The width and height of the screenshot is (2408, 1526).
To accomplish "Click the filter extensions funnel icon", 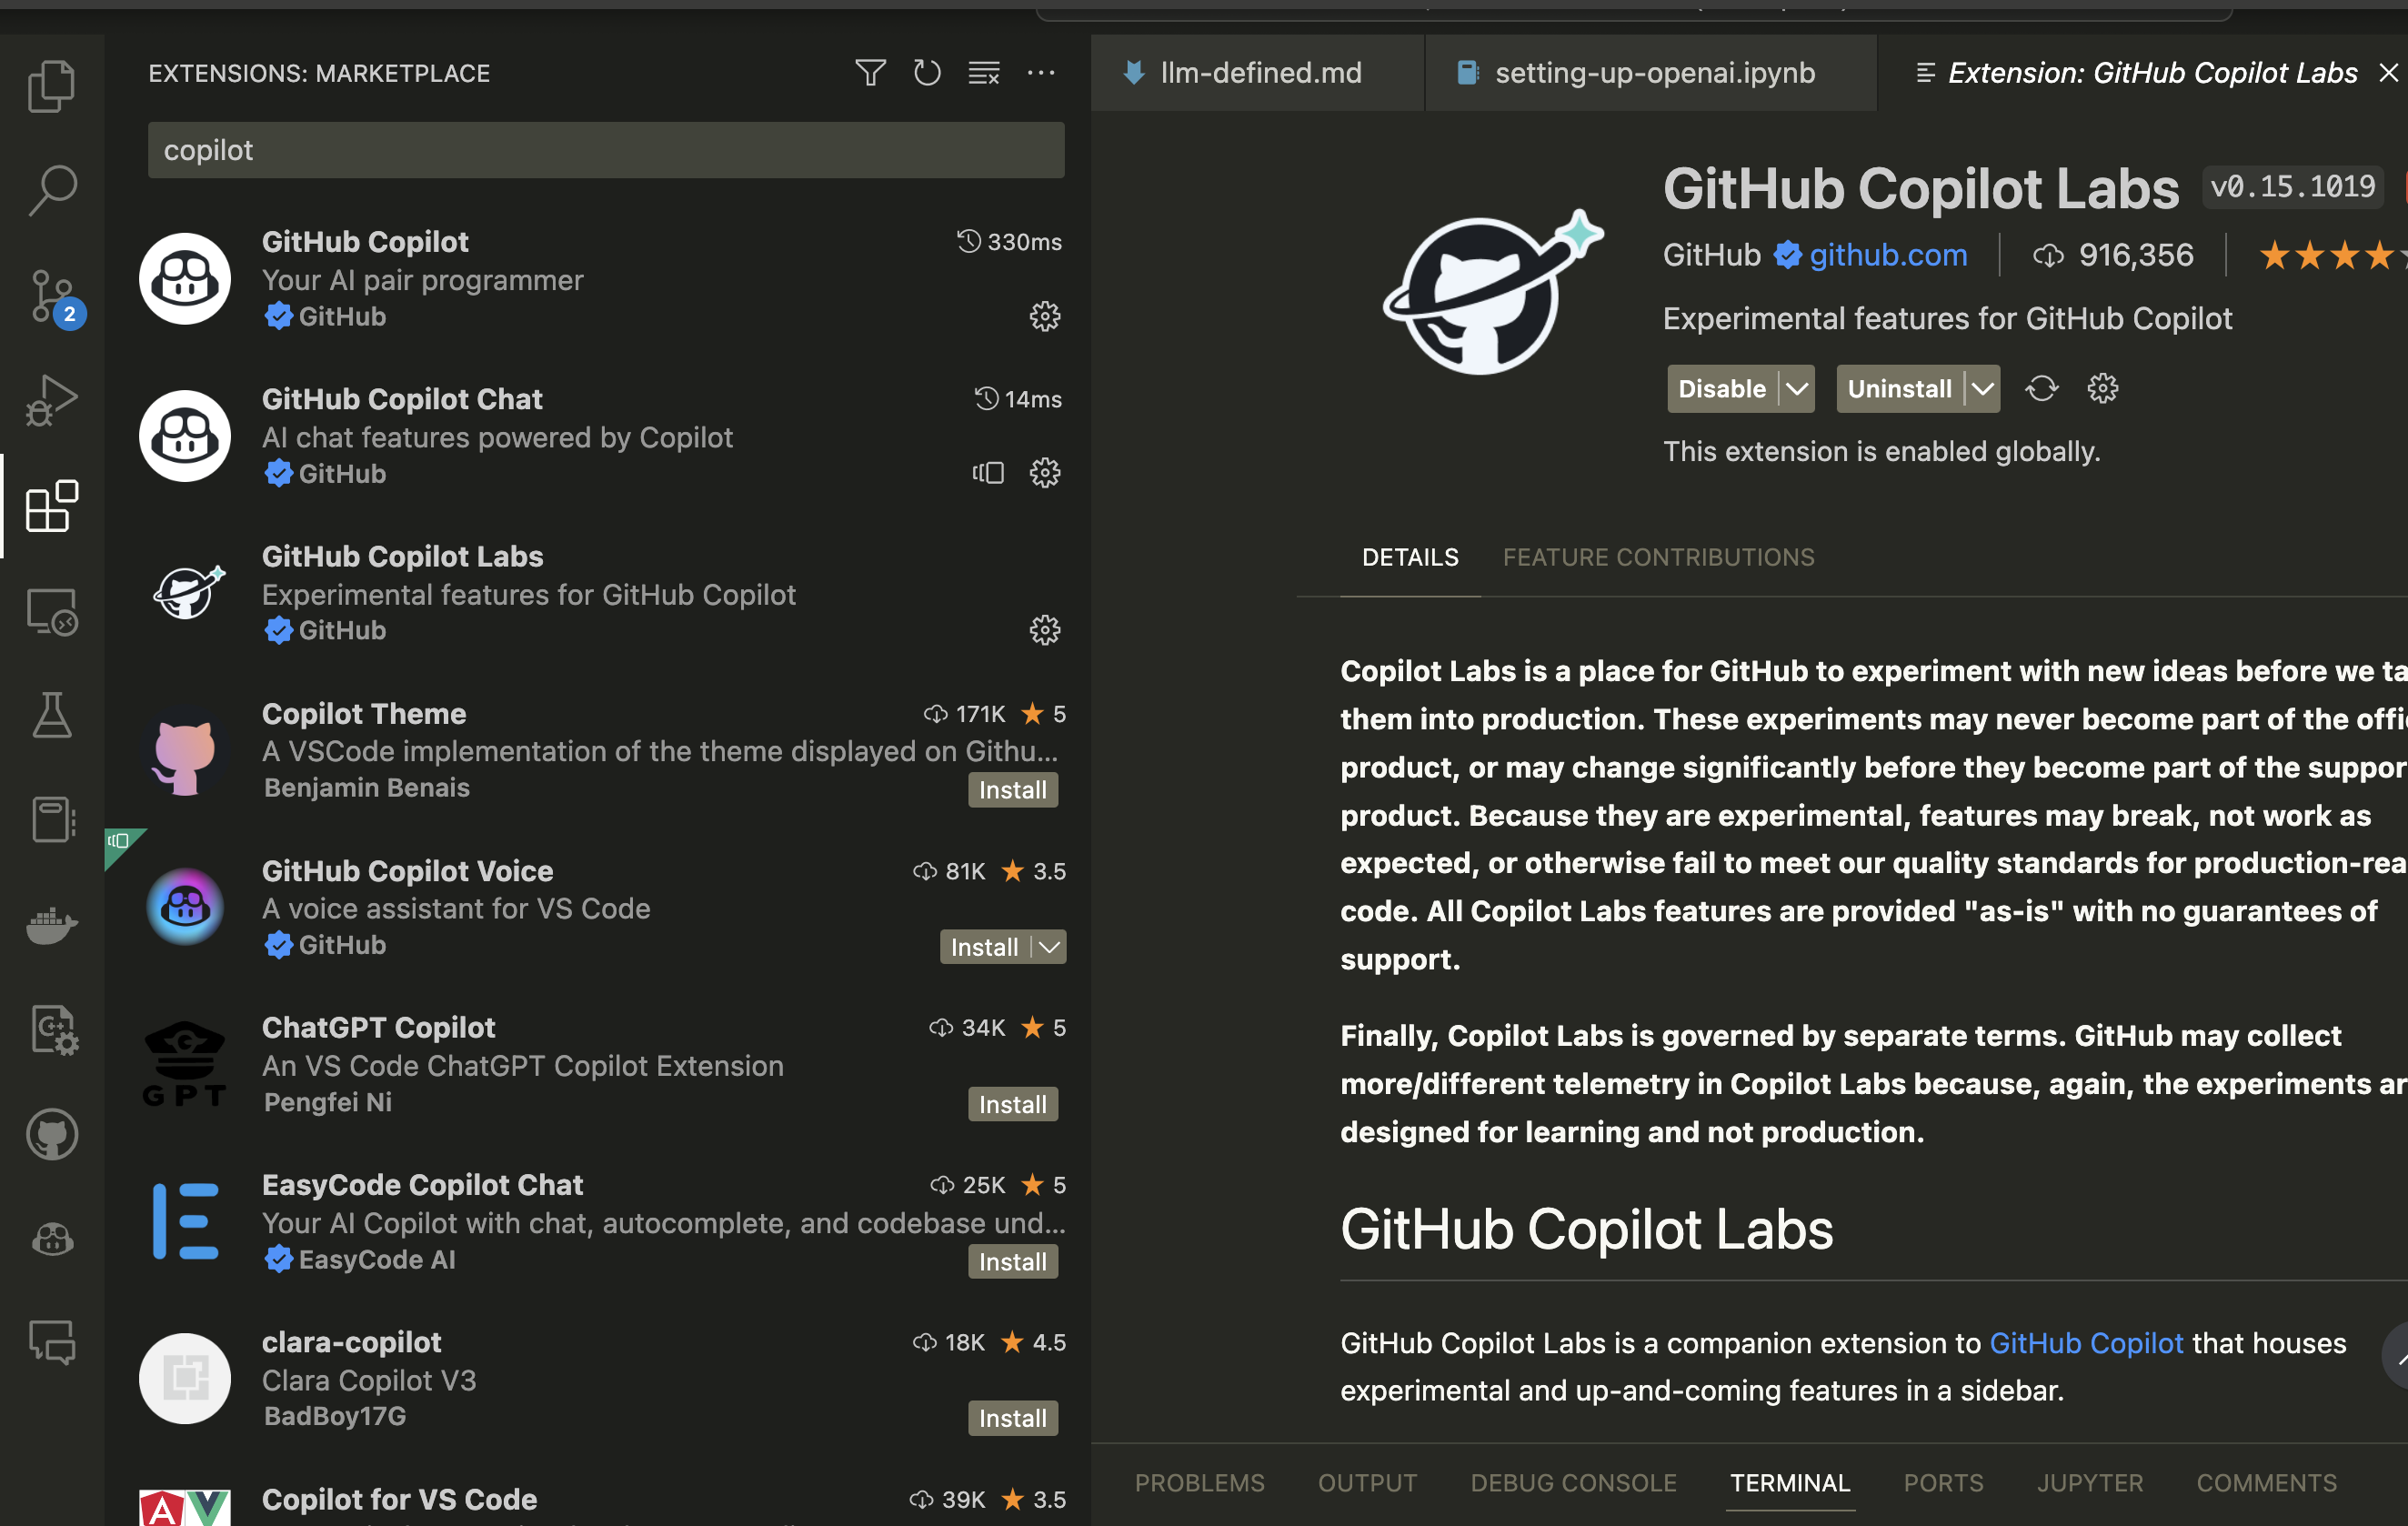I will 870,73.
